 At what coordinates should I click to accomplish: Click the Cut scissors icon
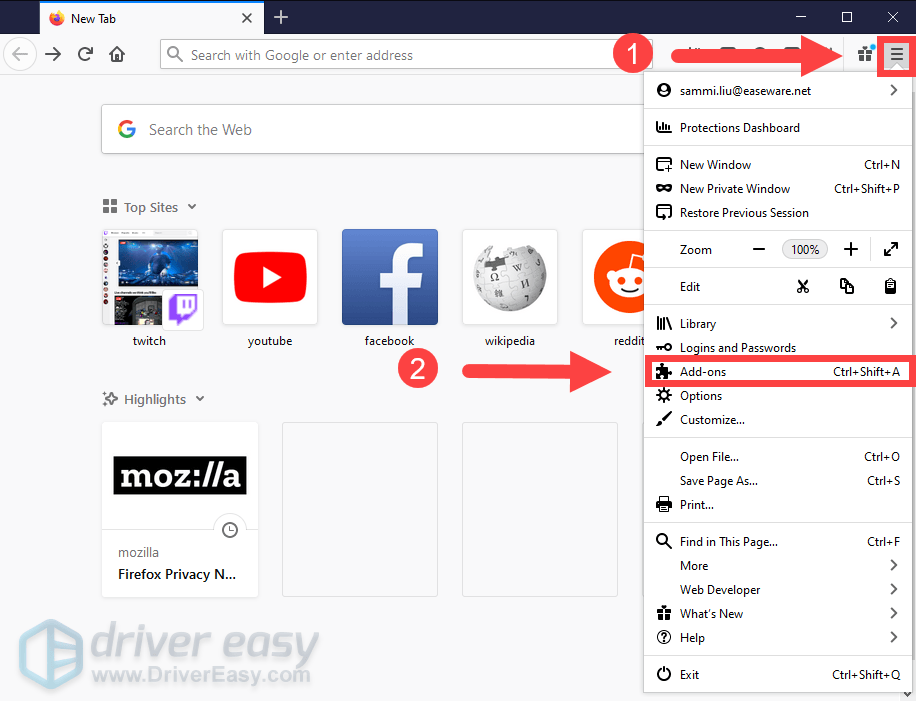(x=802, y=286)
